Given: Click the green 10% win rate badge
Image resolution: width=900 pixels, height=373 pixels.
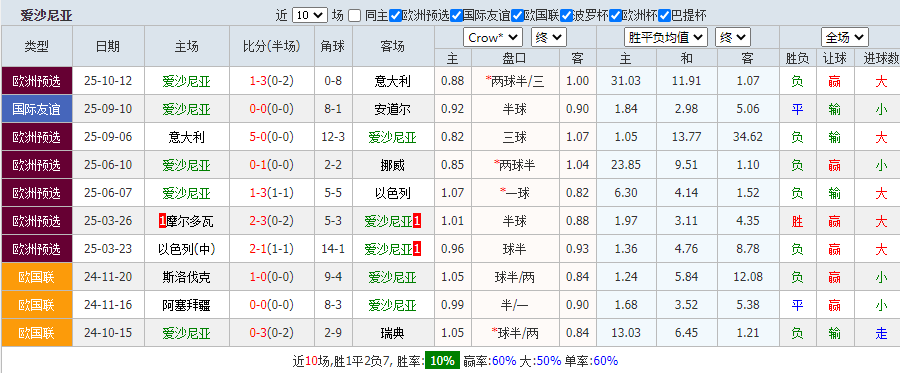Looking at the screenshot, I should [442, 361].
